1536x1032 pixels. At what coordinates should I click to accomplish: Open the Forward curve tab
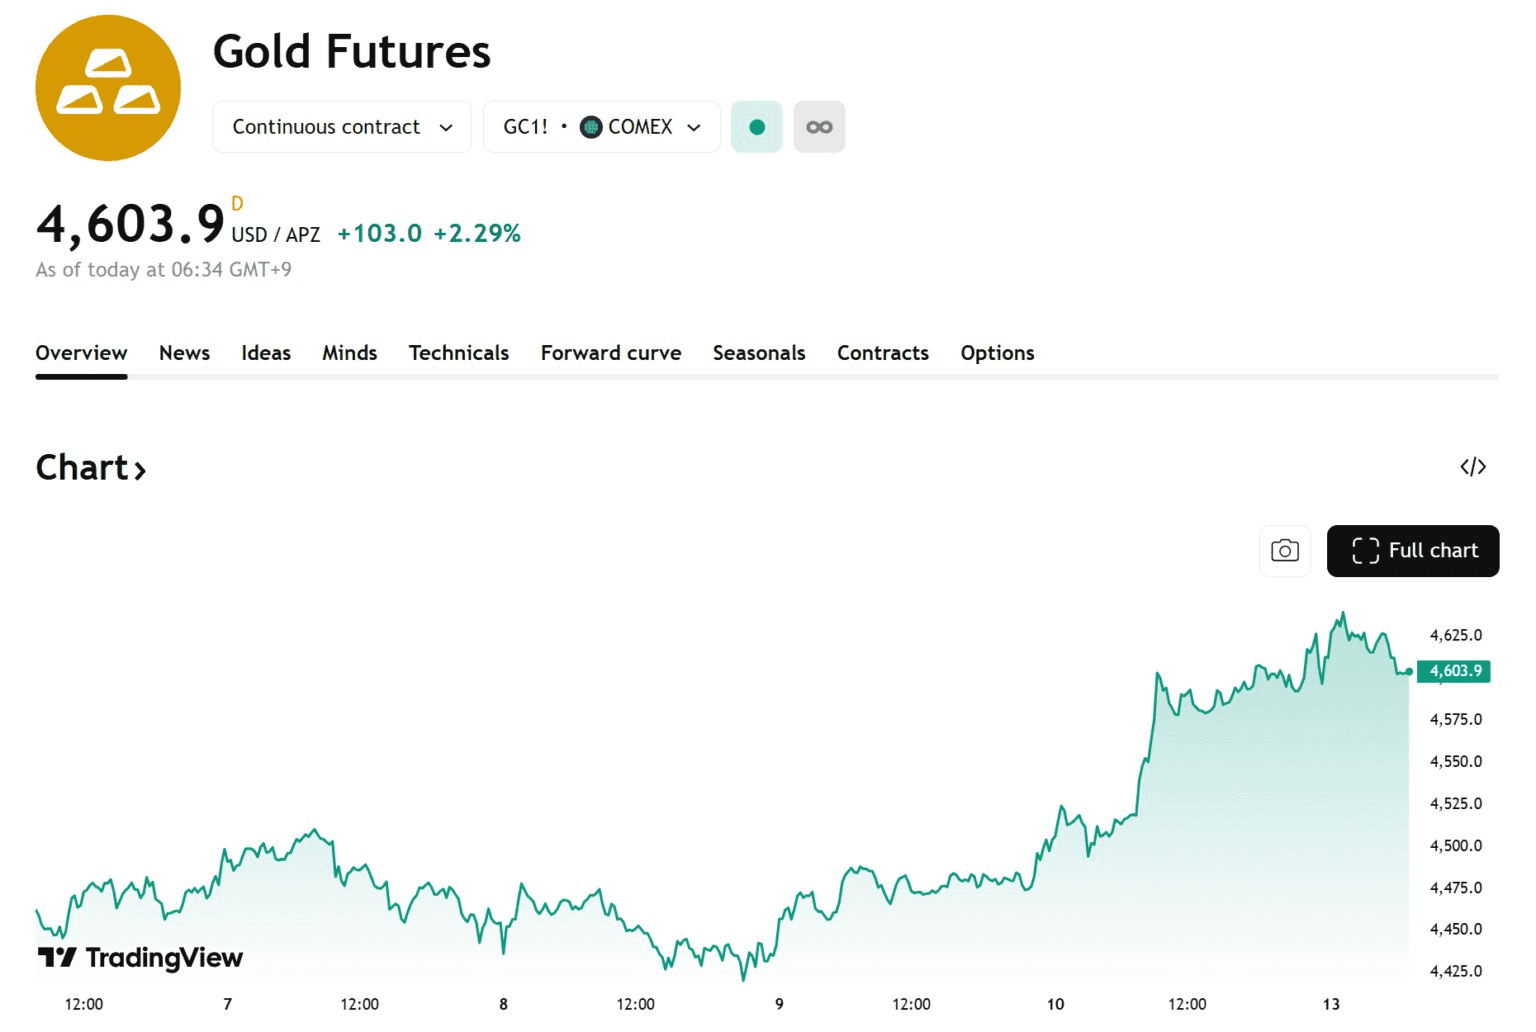coord(611,353)
